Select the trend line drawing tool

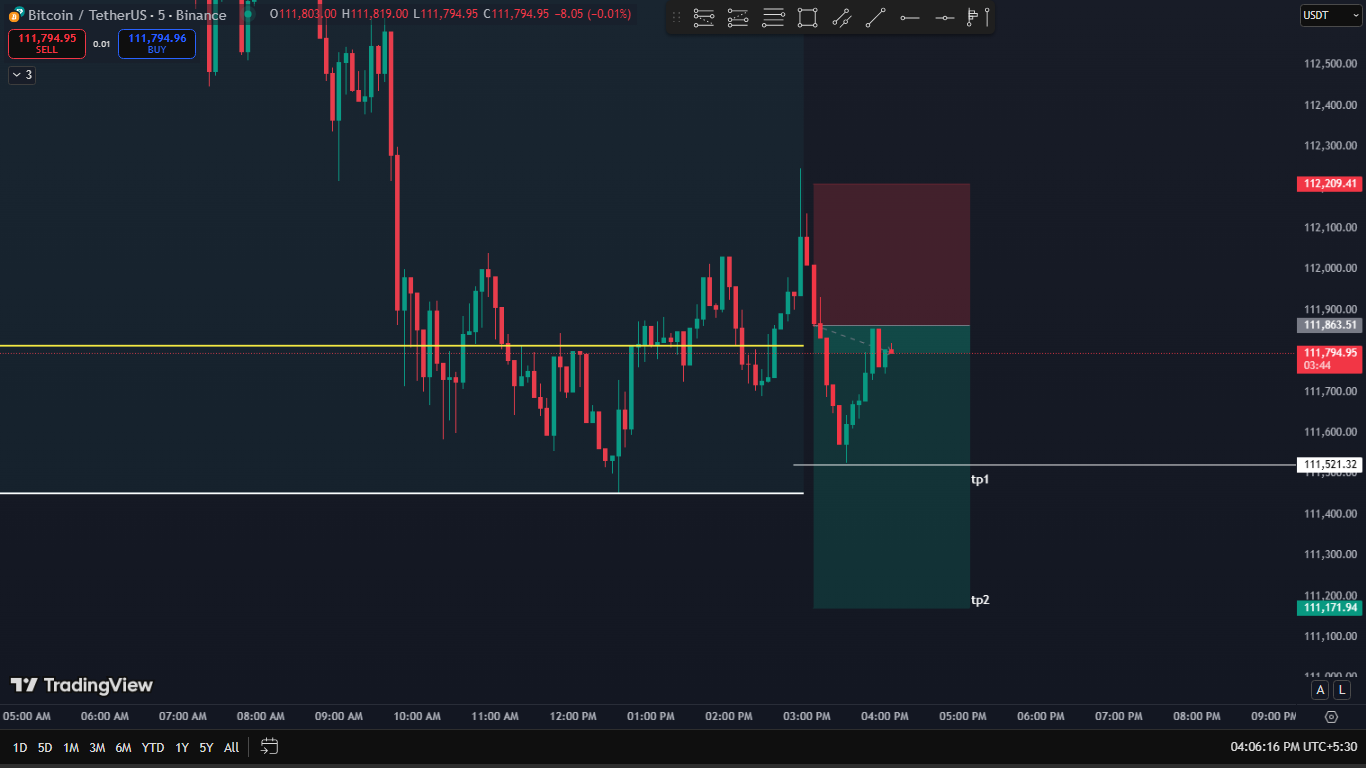pyautogui.click(x=875, y=17)
